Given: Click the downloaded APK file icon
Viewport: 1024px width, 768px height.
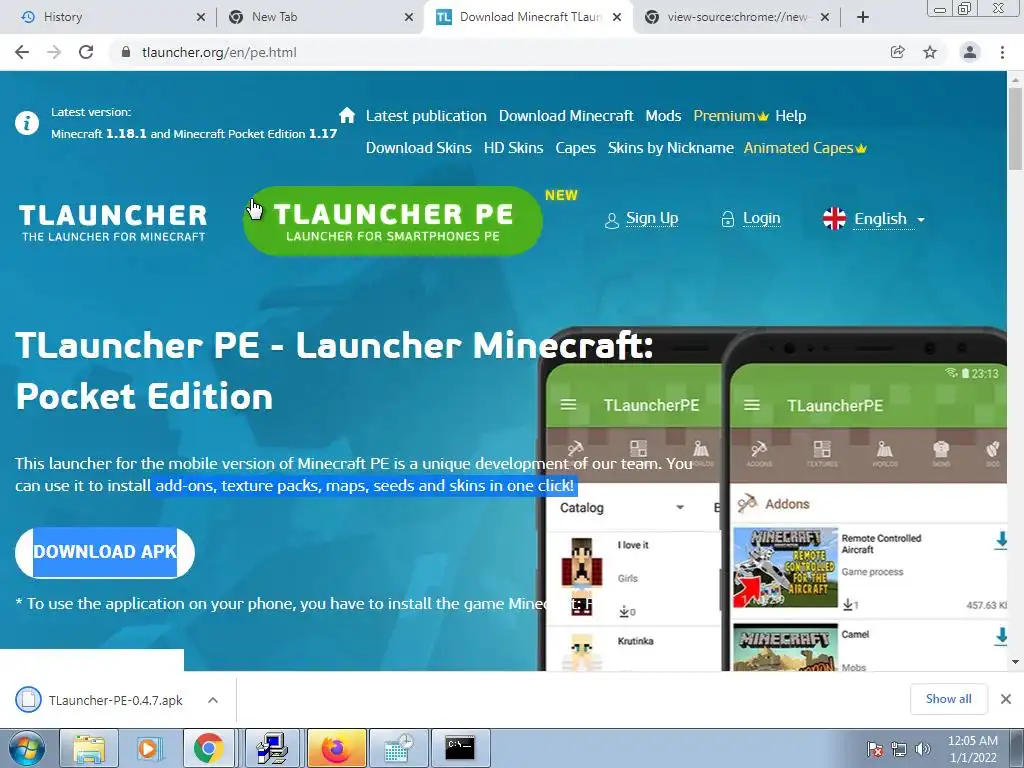Looking at the screenshot, I should click(x=28, y=700).
